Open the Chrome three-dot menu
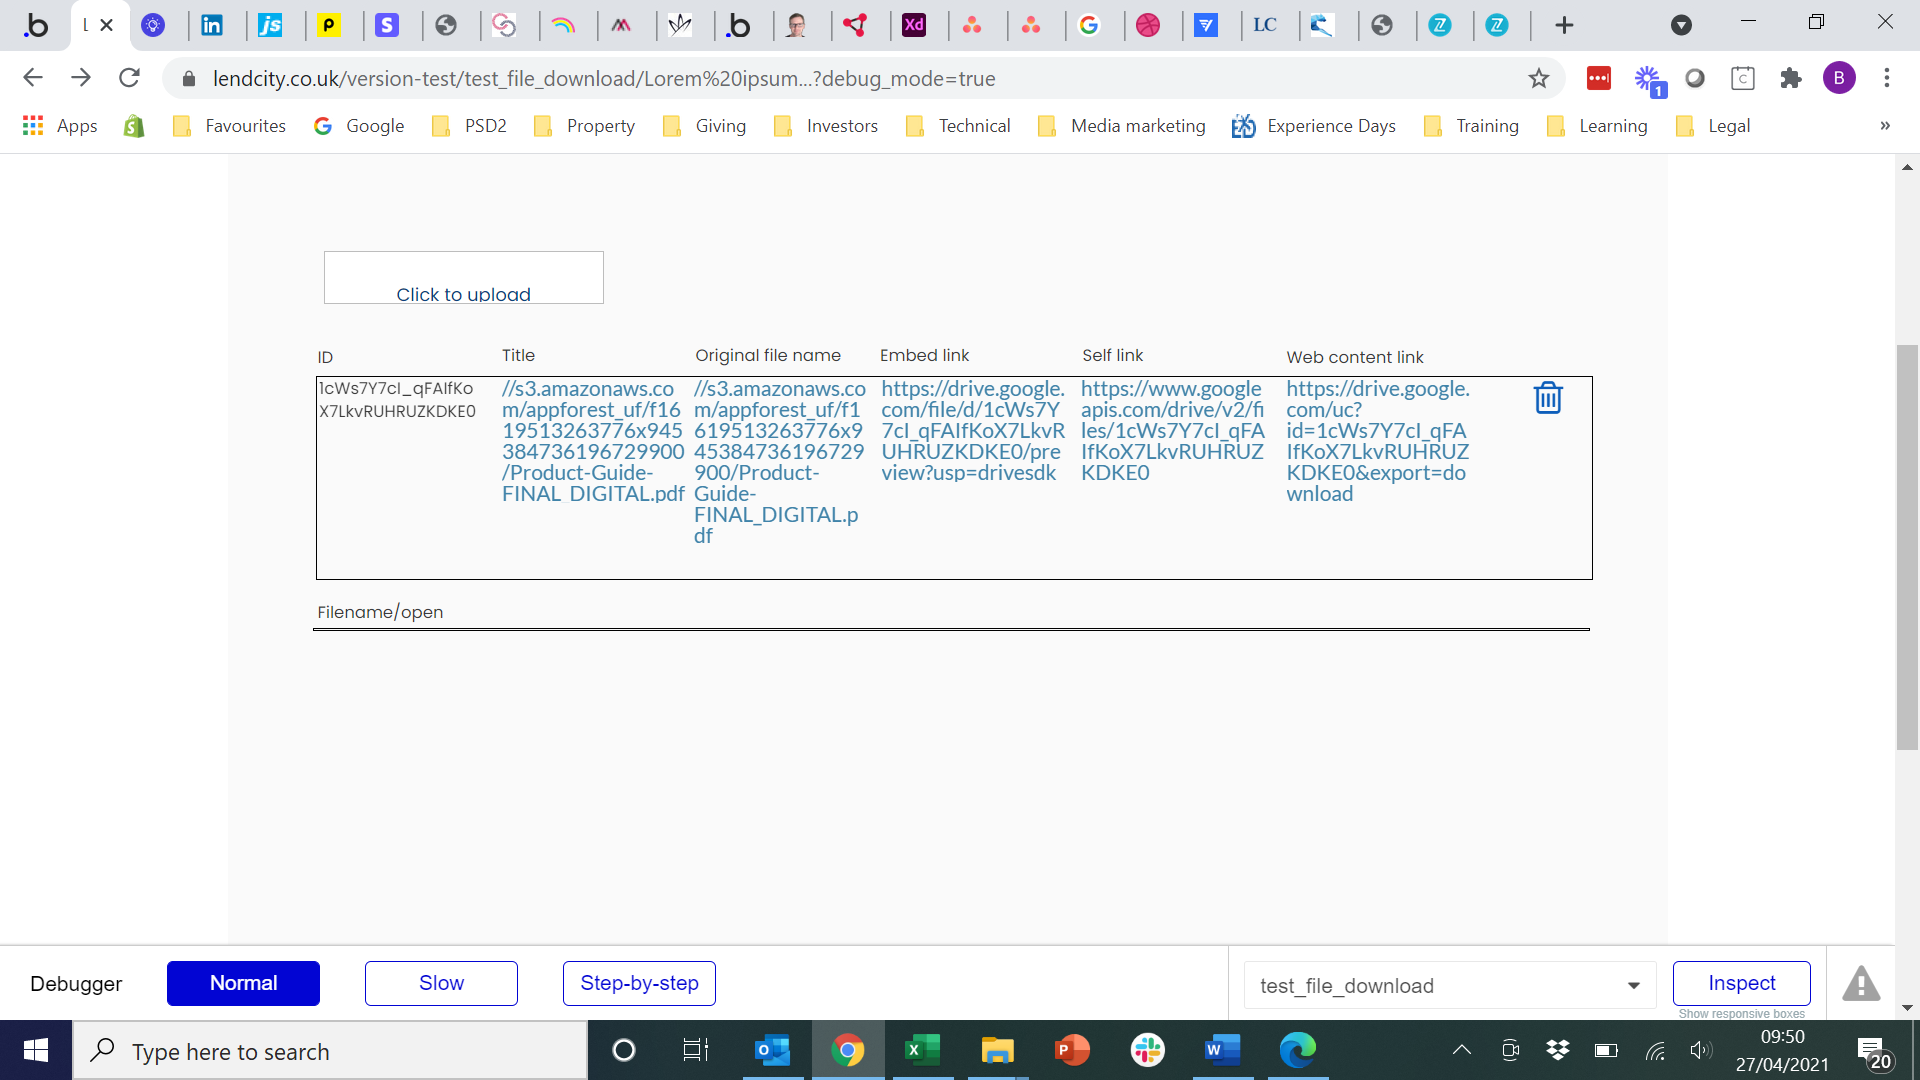The height and width of the screenshot is (1080, 1920). click(x=1886, y=78)
